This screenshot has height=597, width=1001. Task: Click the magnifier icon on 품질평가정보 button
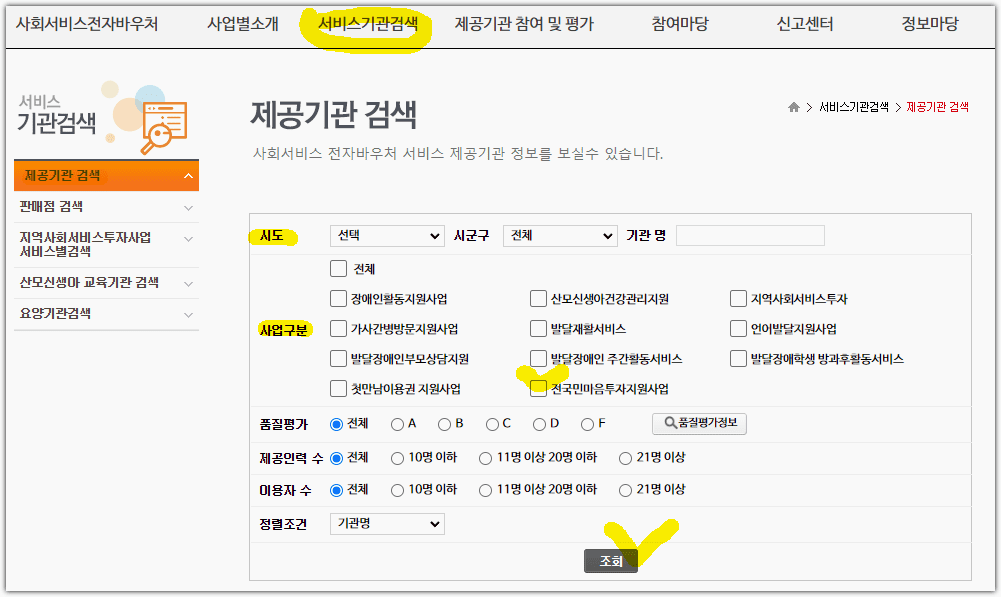click(672, 423)
